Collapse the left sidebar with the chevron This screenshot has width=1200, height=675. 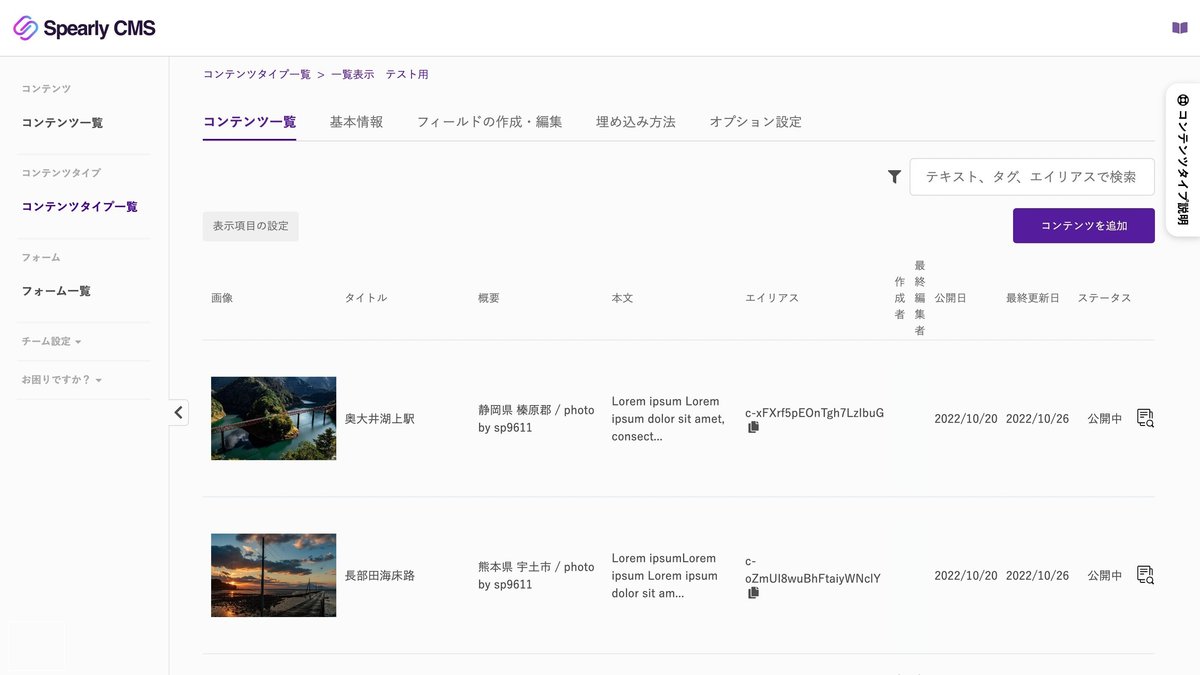coord(178,411)
